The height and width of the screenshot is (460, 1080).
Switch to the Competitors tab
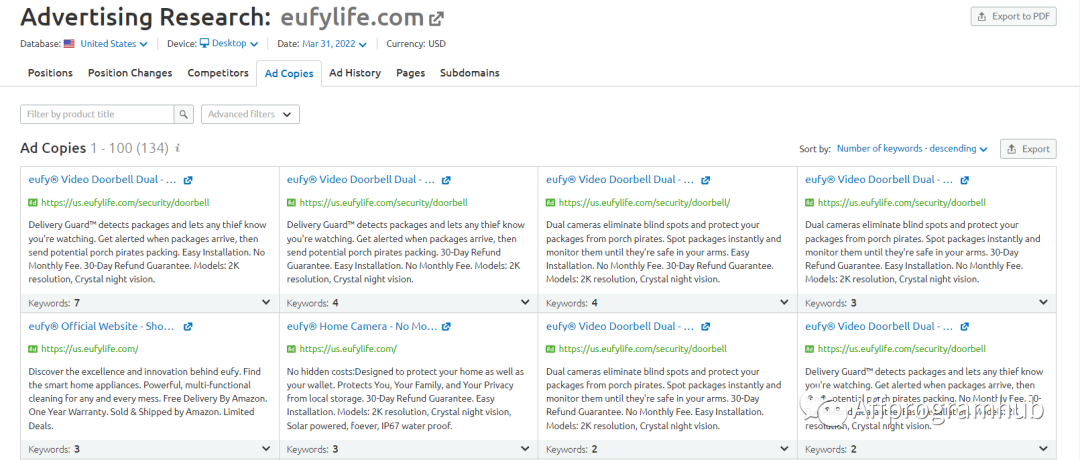tap(218, 73)
